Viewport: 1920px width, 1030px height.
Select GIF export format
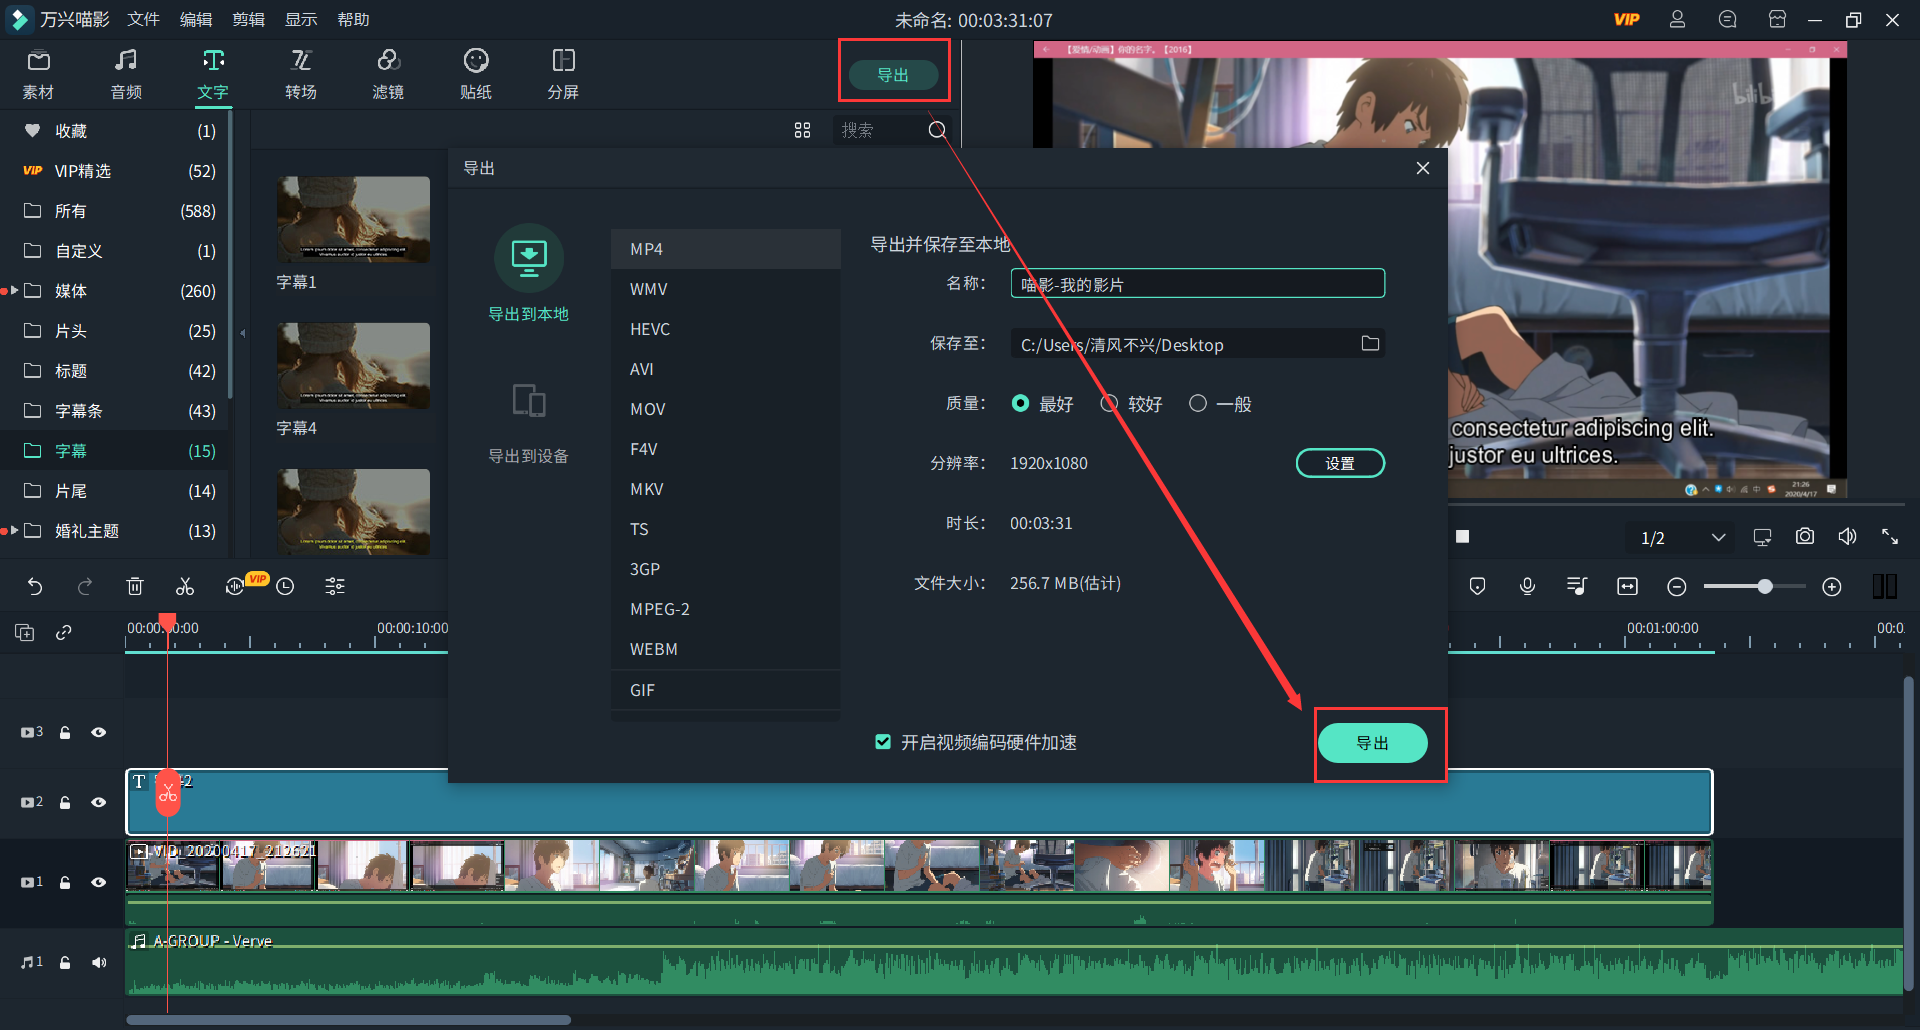[x=726, y=690]
